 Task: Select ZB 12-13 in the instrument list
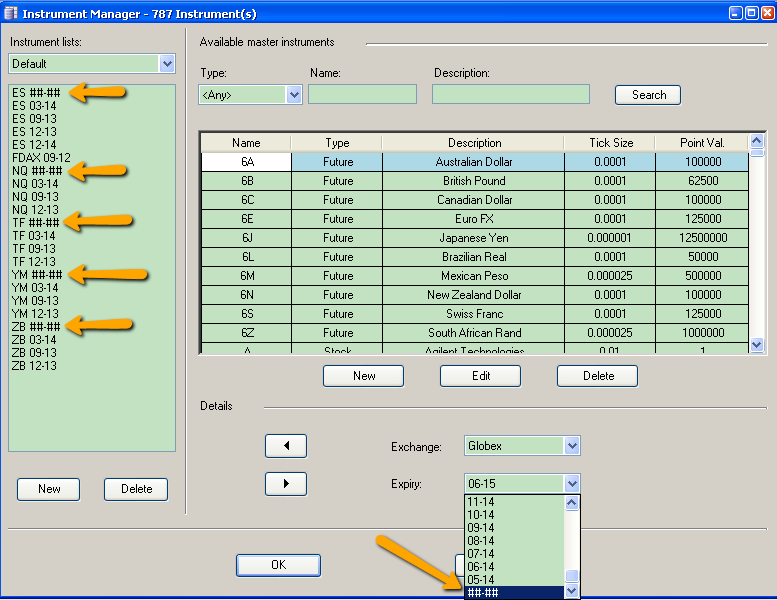coord(34,366)
